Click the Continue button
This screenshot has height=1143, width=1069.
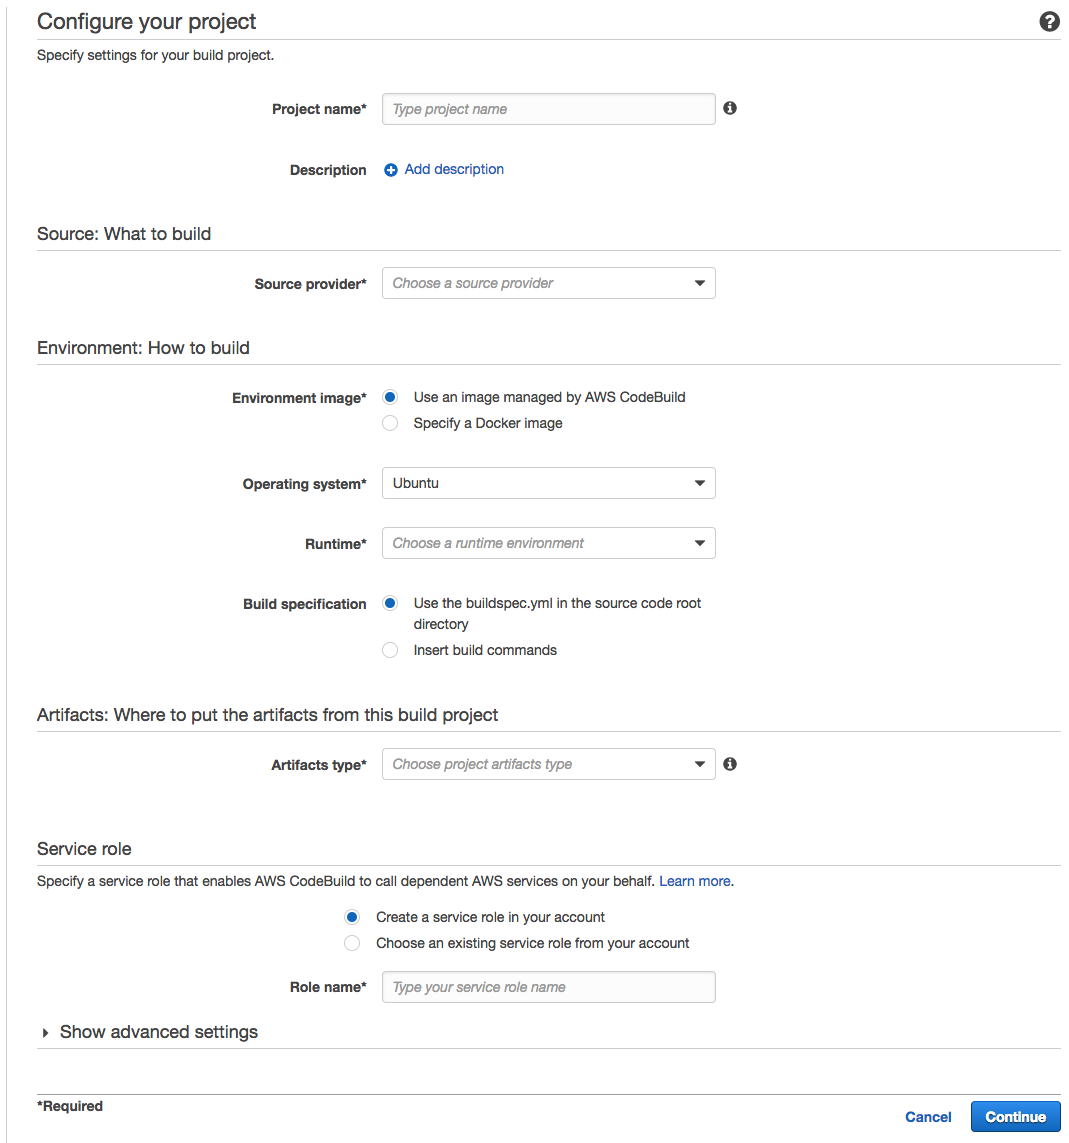(x=1015, y=1116)
